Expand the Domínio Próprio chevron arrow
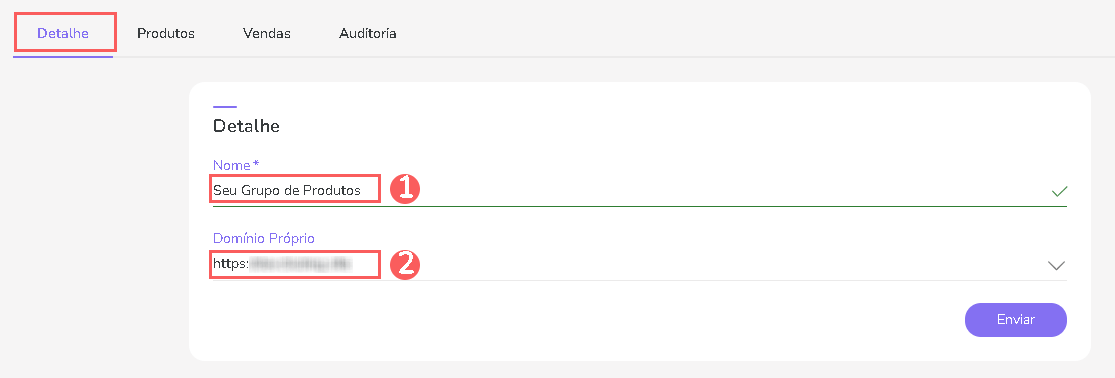The width and height of the screenshot is (1115, 378). 1057,266
